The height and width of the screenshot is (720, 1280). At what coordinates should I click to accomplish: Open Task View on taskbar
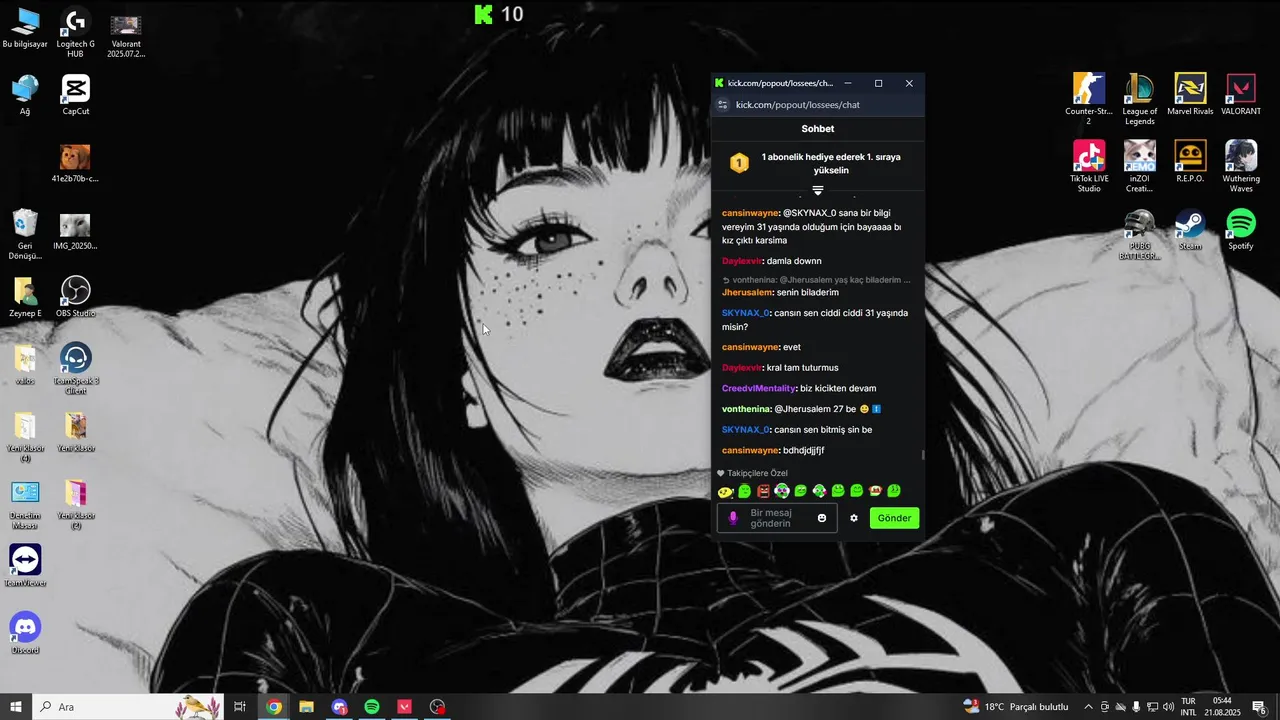(240, 707)
